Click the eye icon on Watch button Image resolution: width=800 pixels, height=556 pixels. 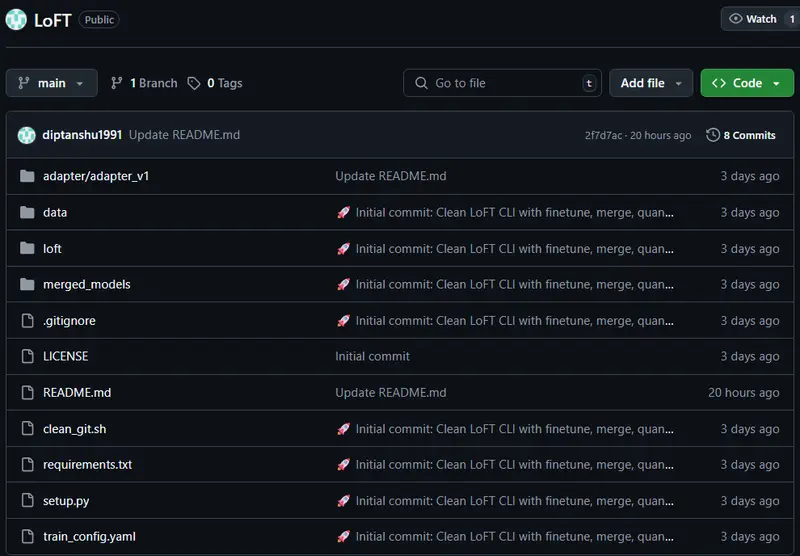tap(735, 19)
